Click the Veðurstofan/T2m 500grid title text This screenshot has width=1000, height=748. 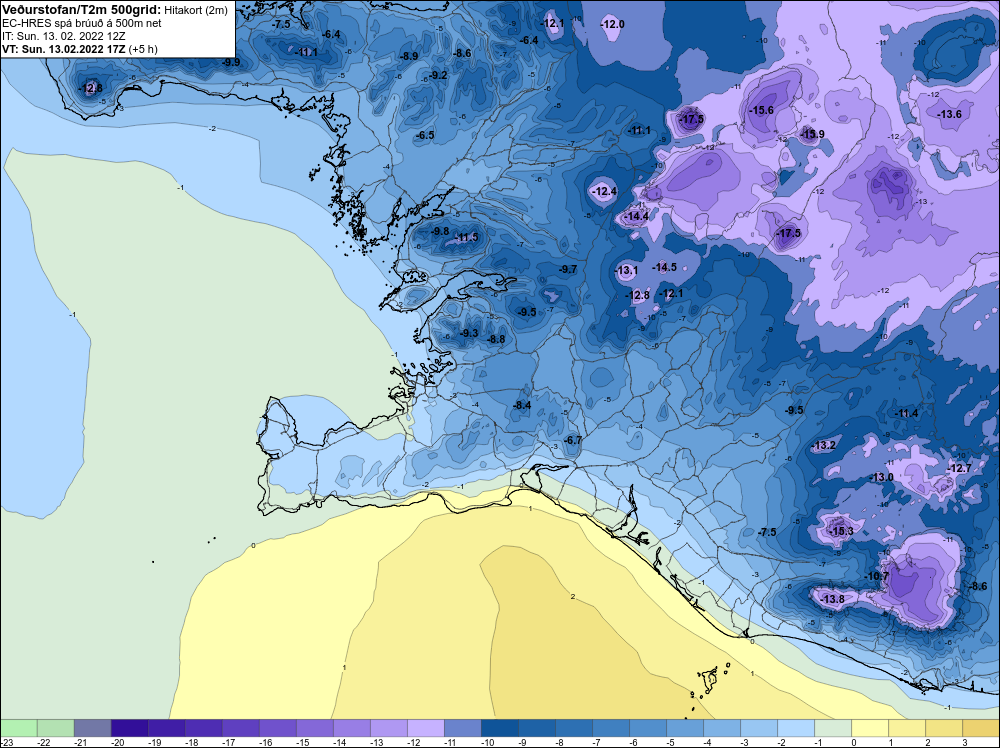click(x=80, y=10)
